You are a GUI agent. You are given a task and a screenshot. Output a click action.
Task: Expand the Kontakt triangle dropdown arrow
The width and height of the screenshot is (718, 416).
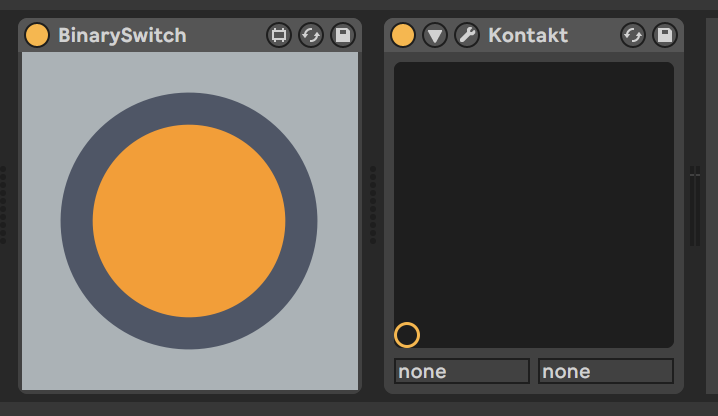coord(434,36)
